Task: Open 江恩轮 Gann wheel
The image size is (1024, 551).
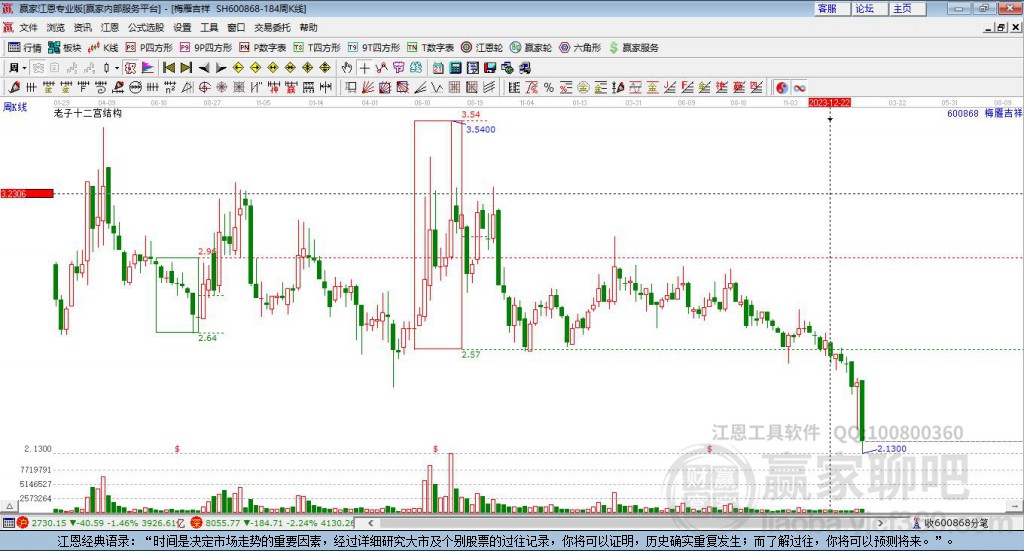Action: [x=482, y=48]
